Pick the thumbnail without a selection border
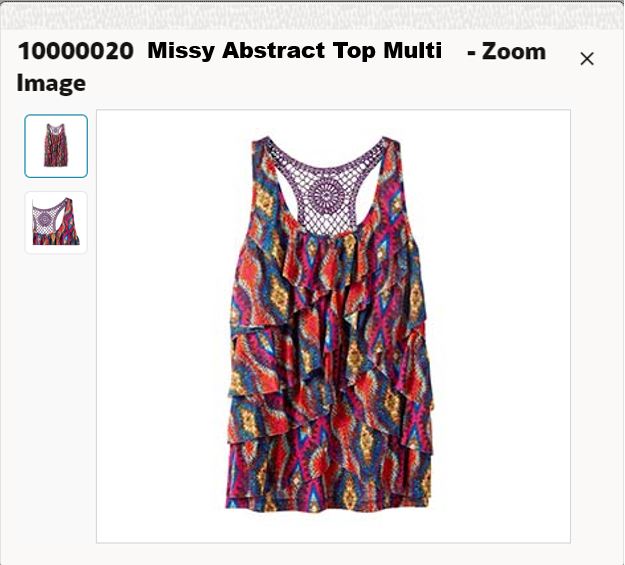 pos(56,222)
